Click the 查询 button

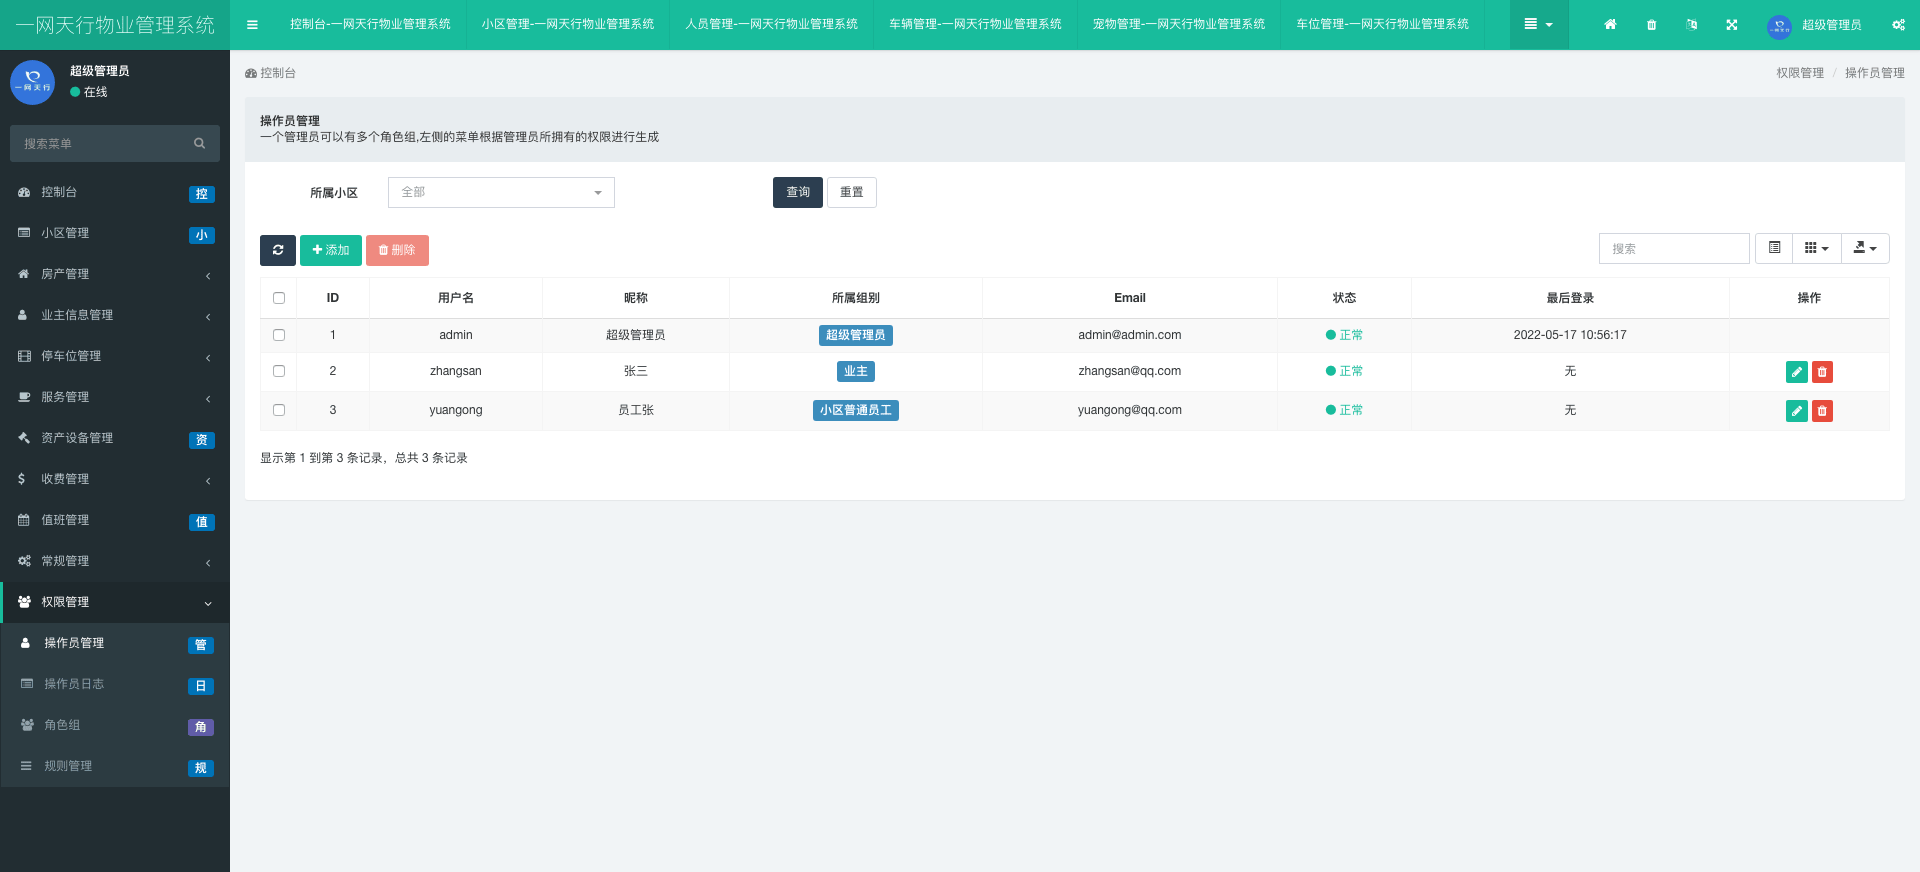(797, 192)
